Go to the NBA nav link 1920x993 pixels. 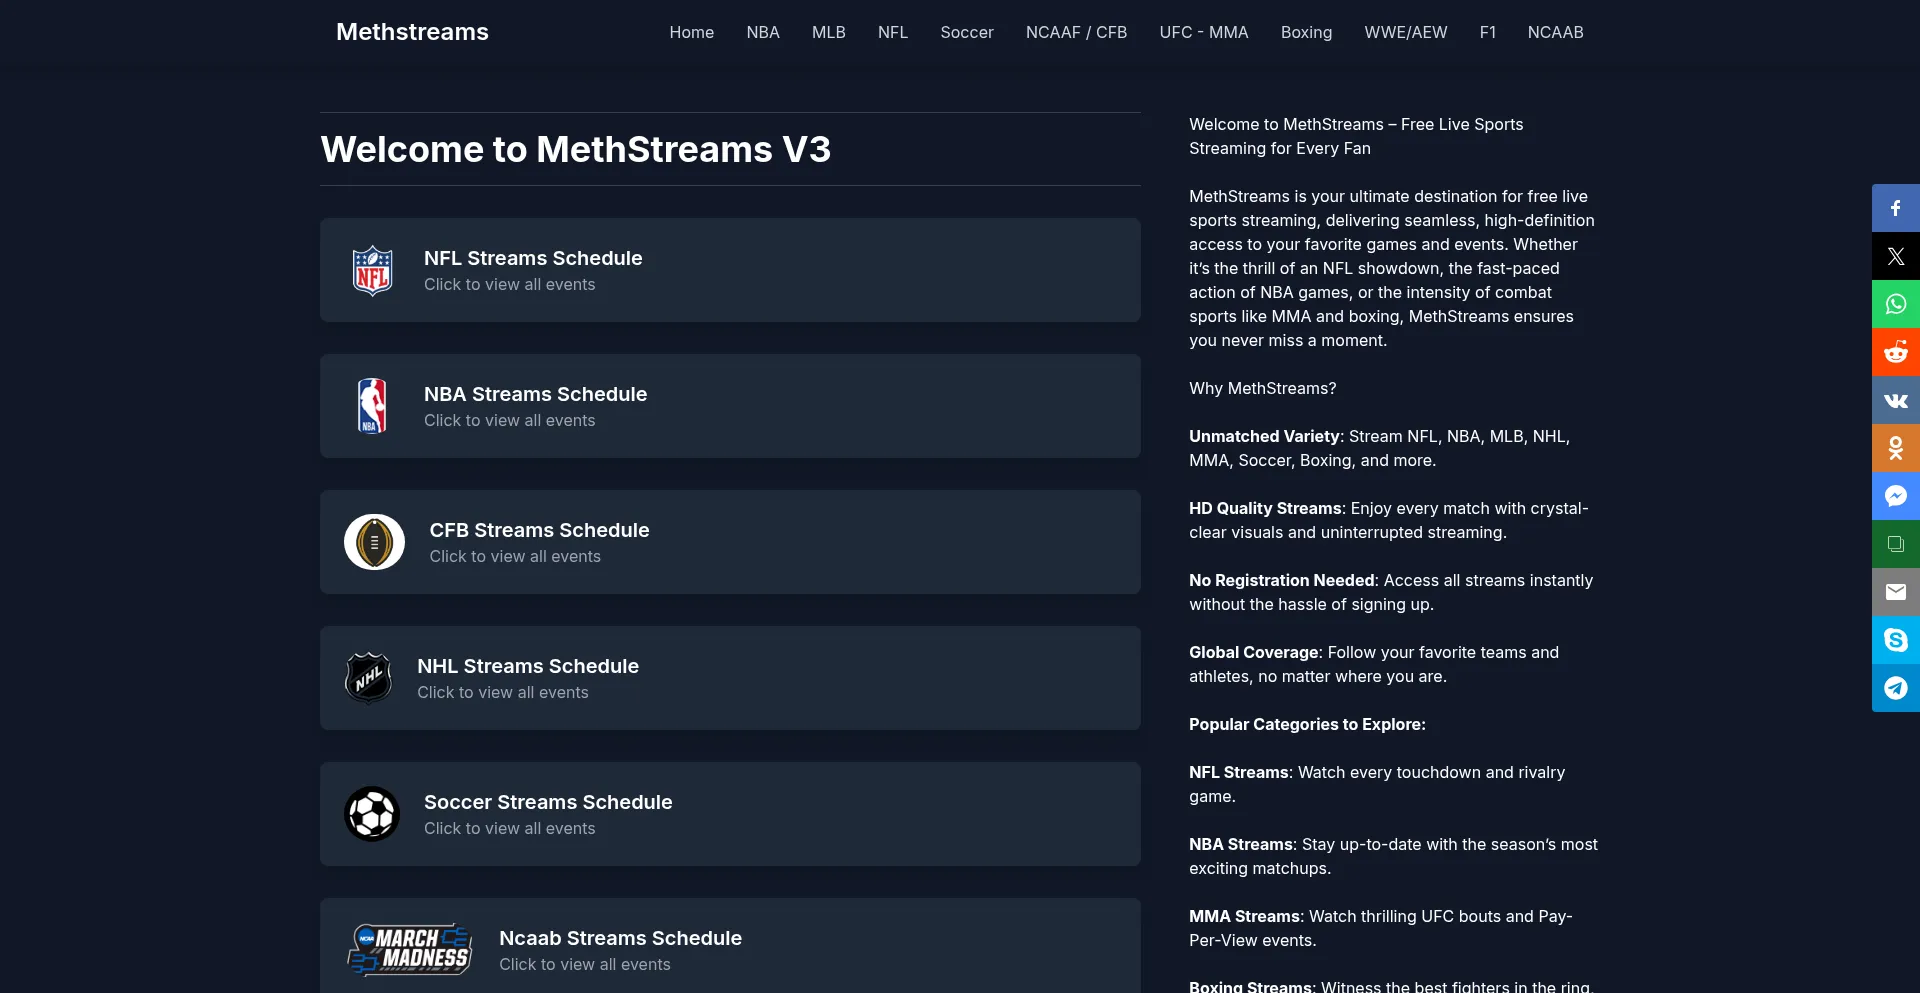pyautogui.click(x=763, y=32)
